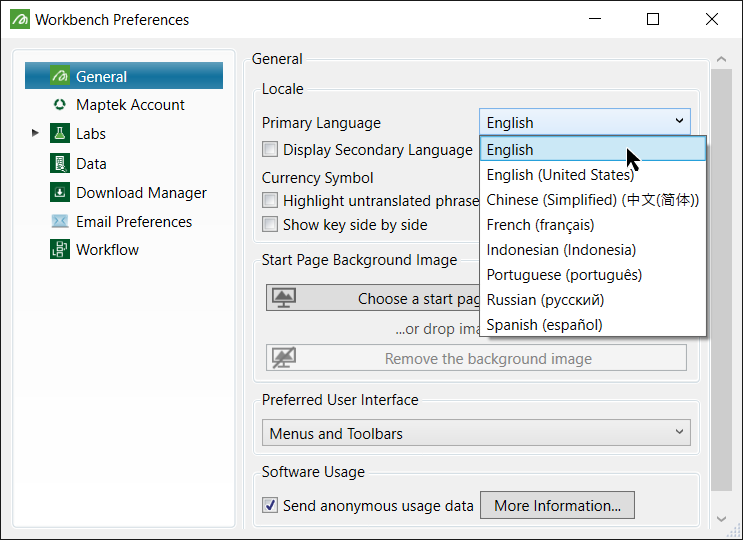Screen dimensions: 743x540
Task: Enable Display Secondary Language checkbox
Action: click(x=270, y=150)
